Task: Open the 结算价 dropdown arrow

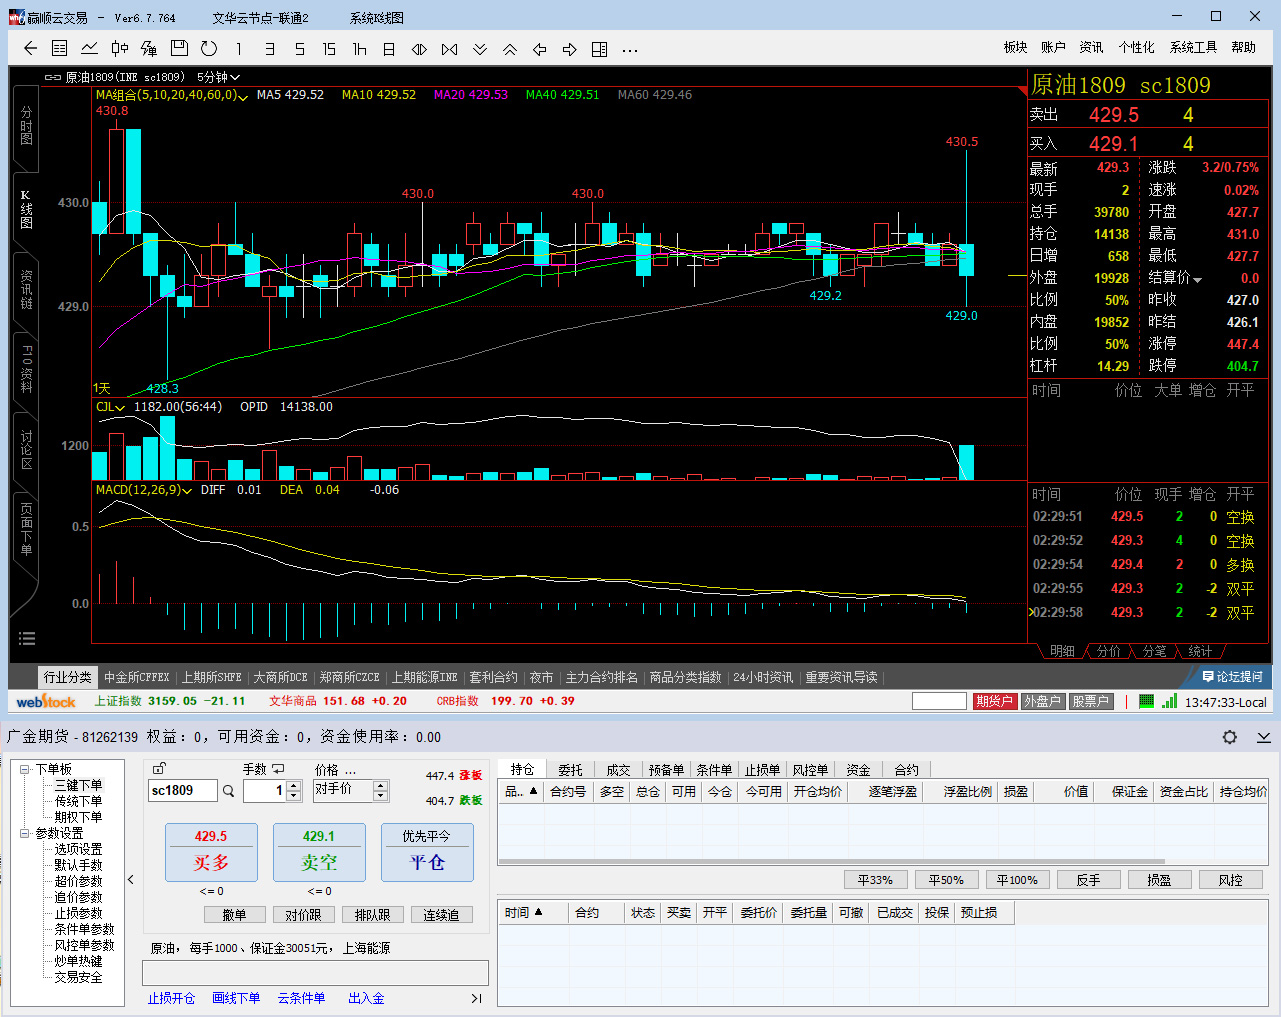Action: [1197, 279]
